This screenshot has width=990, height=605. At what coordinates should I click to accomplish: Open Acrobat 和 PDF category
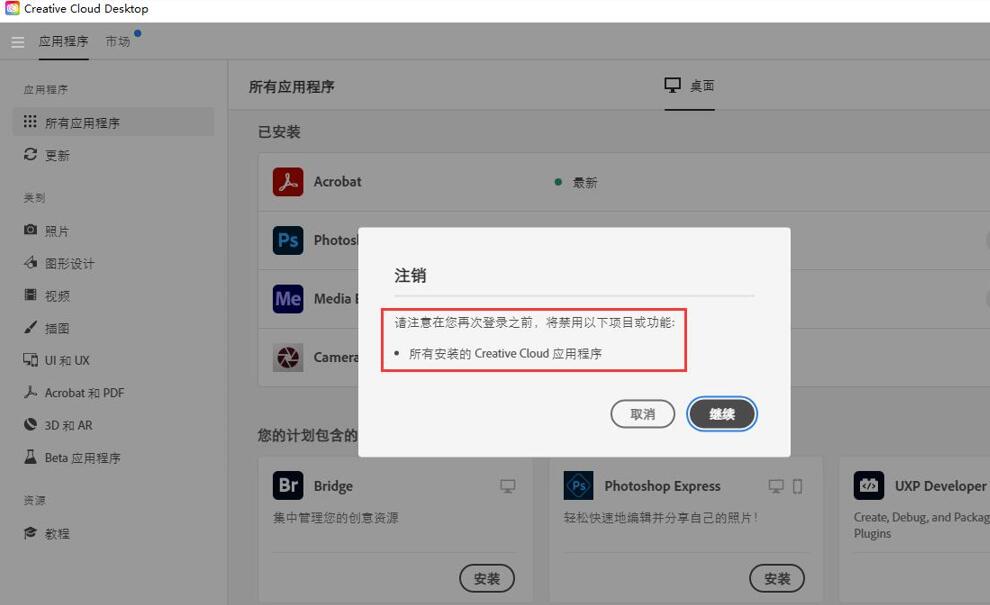pyautogui.click(x=85, y=393)
